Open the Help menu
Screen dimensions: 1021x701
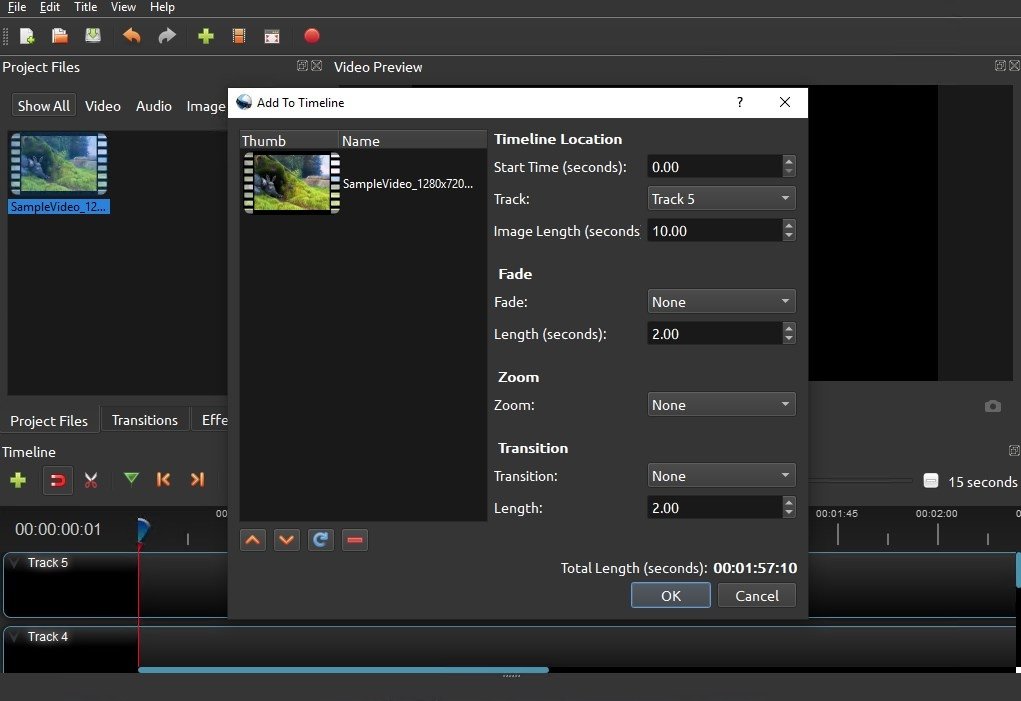pyautogui.click(x=162, y=7)
